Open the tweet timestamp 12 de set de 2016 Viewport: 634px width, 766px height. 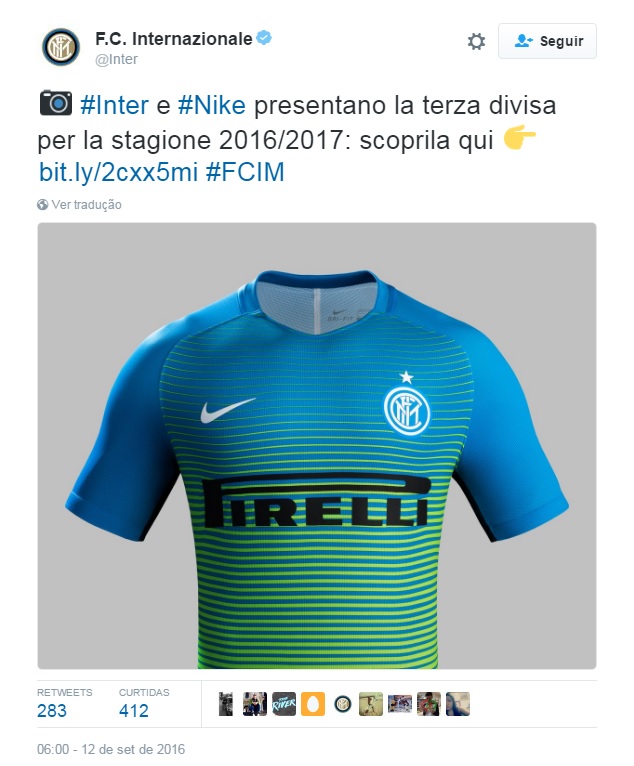coord(111,749)
